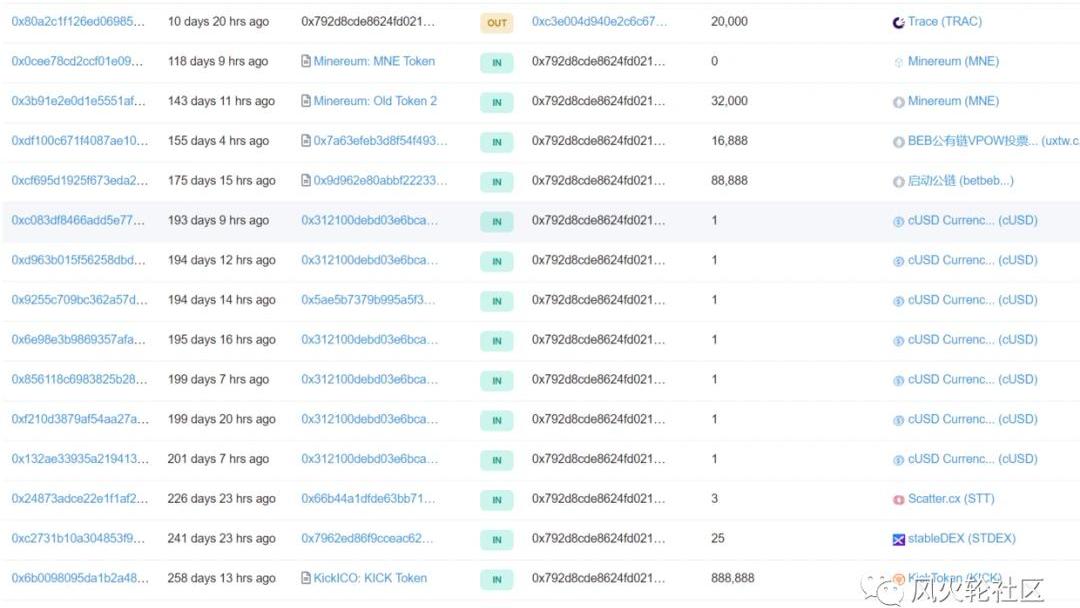Click the Trace (TRAC) token logo icon
The height and width of the screenshot is (608, 1080).
point(898,23)
